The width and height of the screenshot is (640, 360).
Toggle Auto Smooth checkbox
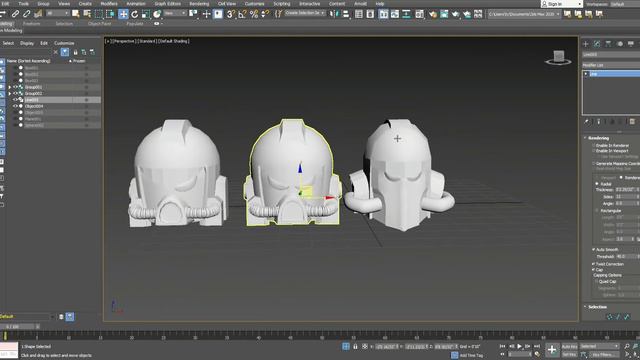(x=593, y=249)
